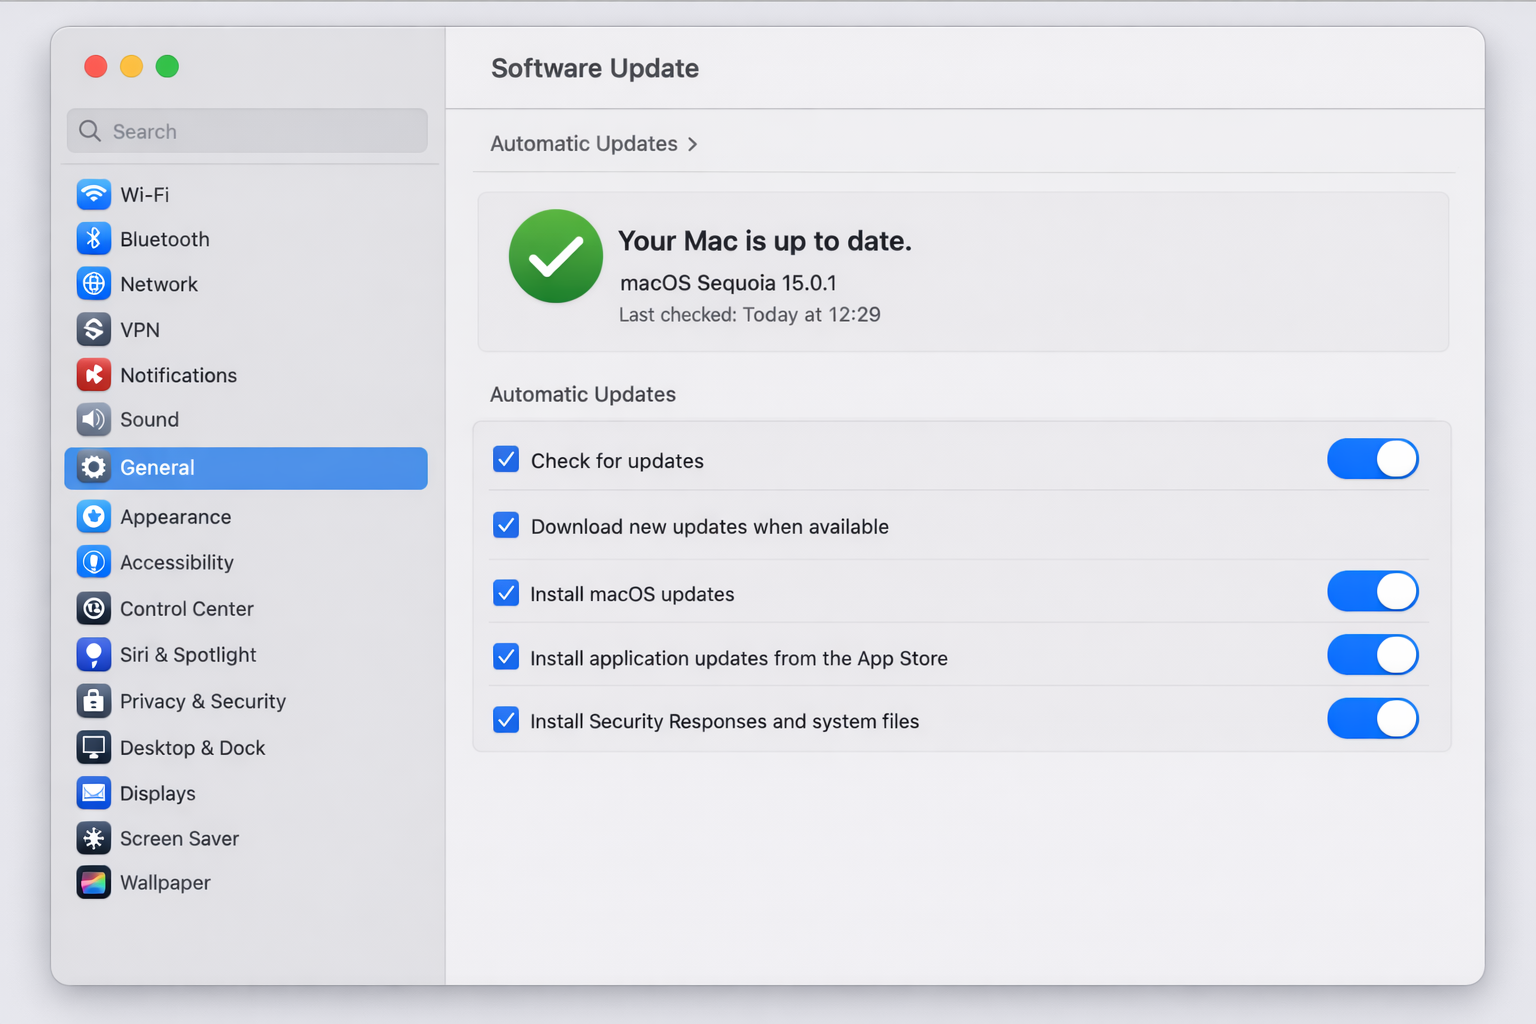
Task: Open Sound settings
Action: point(246,419)
